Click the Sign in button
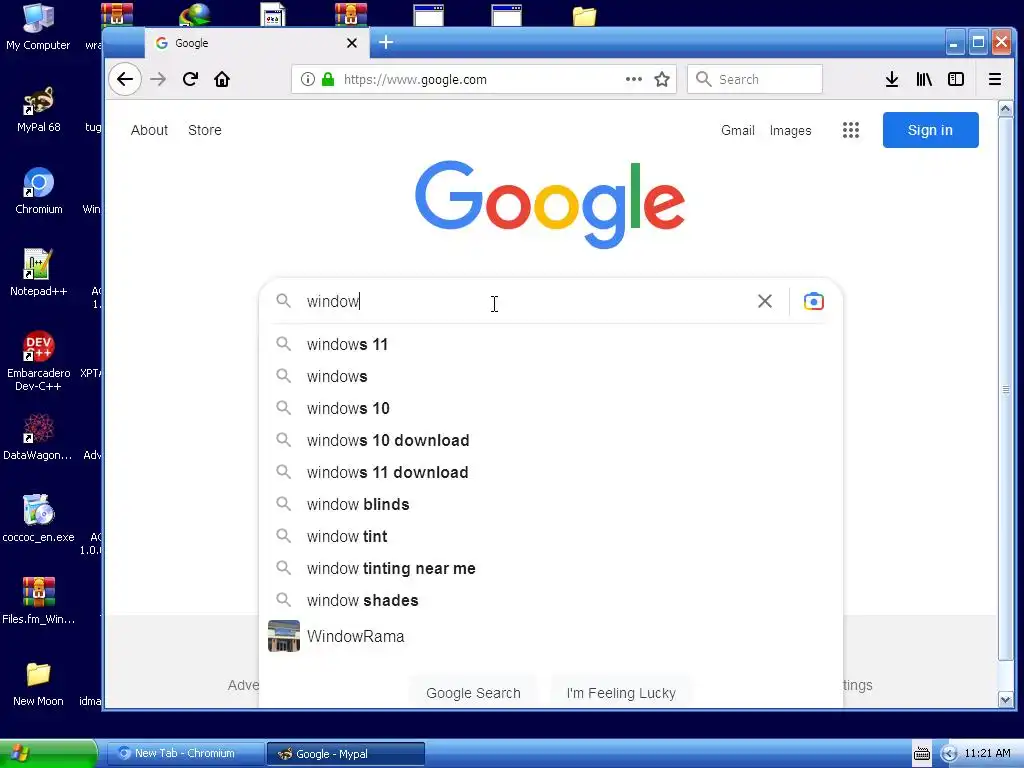The width and height of the screenshot is (1024, 768). 930,130
